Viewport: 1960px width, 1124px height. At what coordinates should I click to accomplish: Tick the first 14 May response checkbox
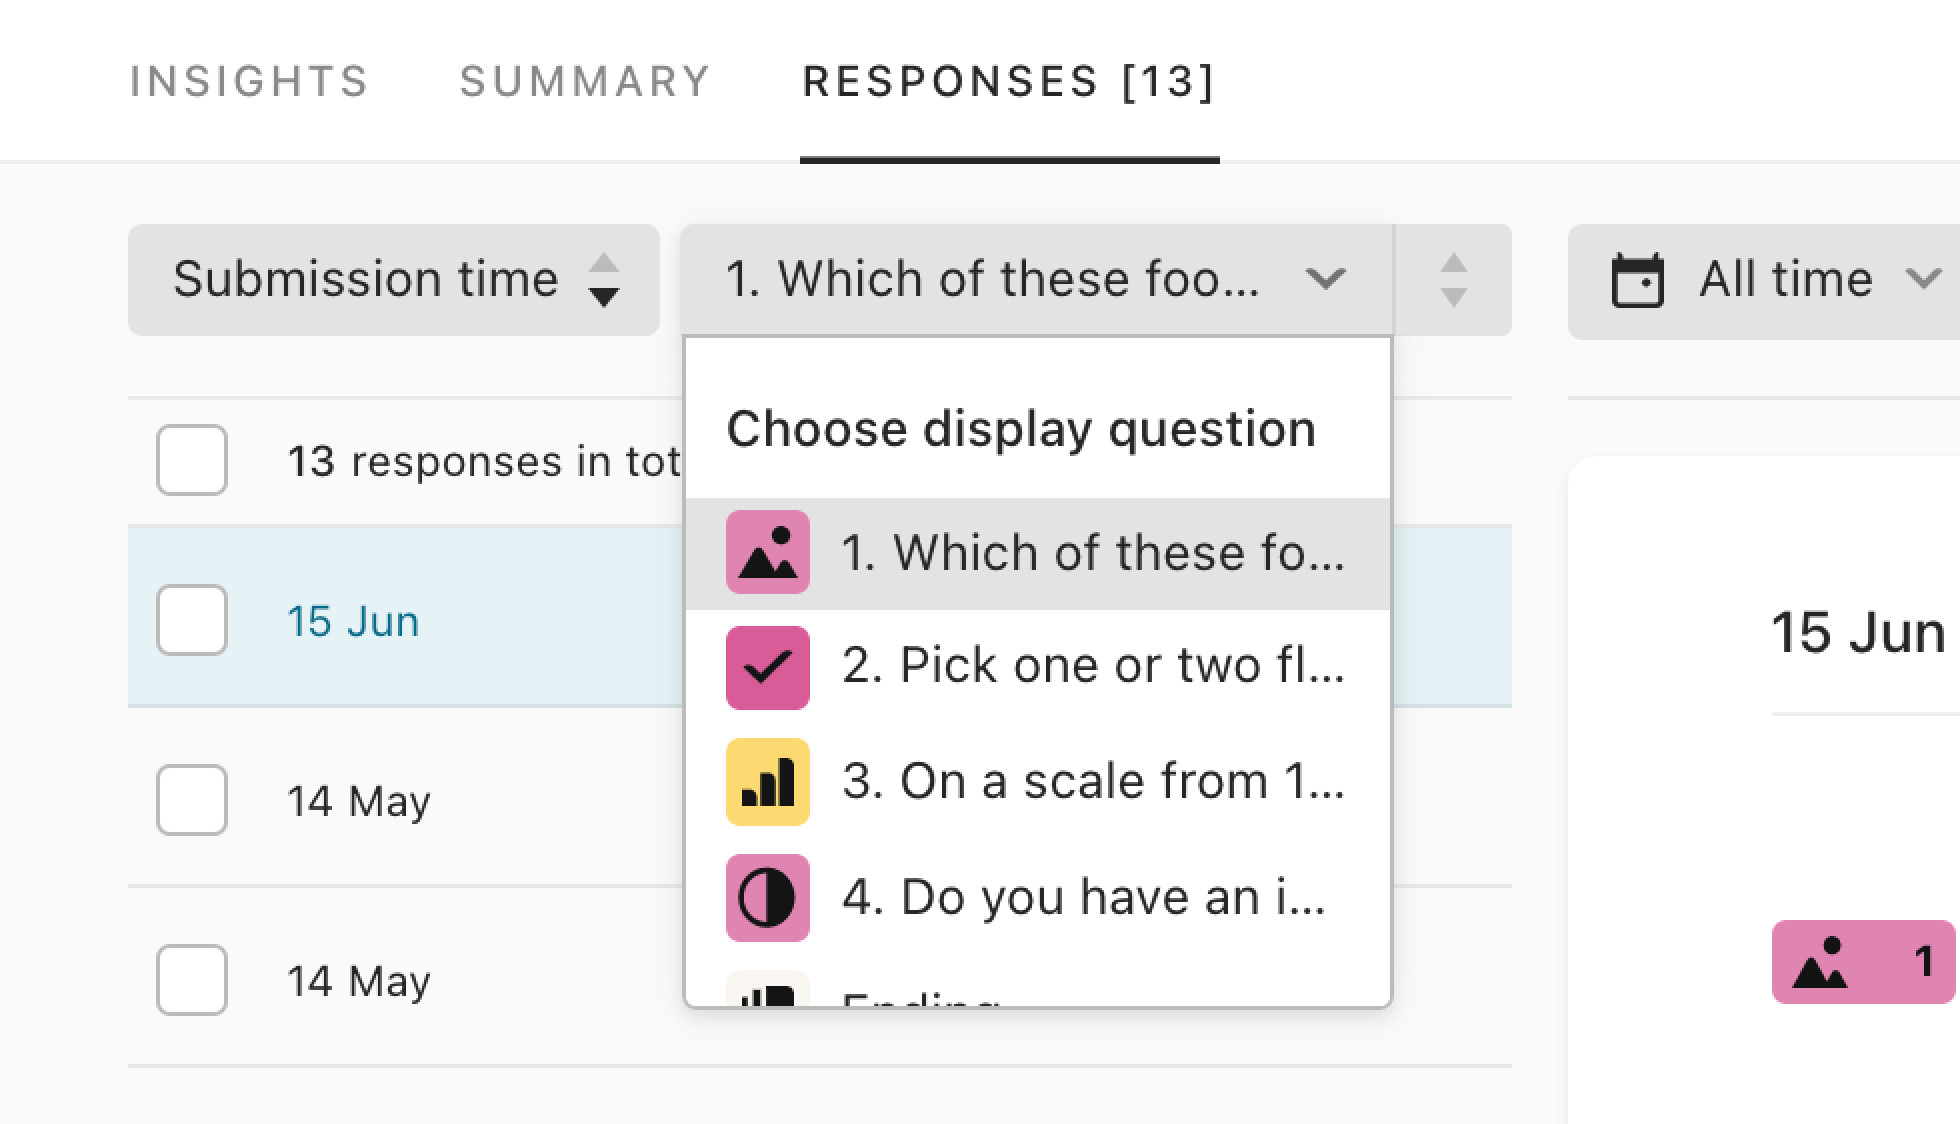point(192,800)
